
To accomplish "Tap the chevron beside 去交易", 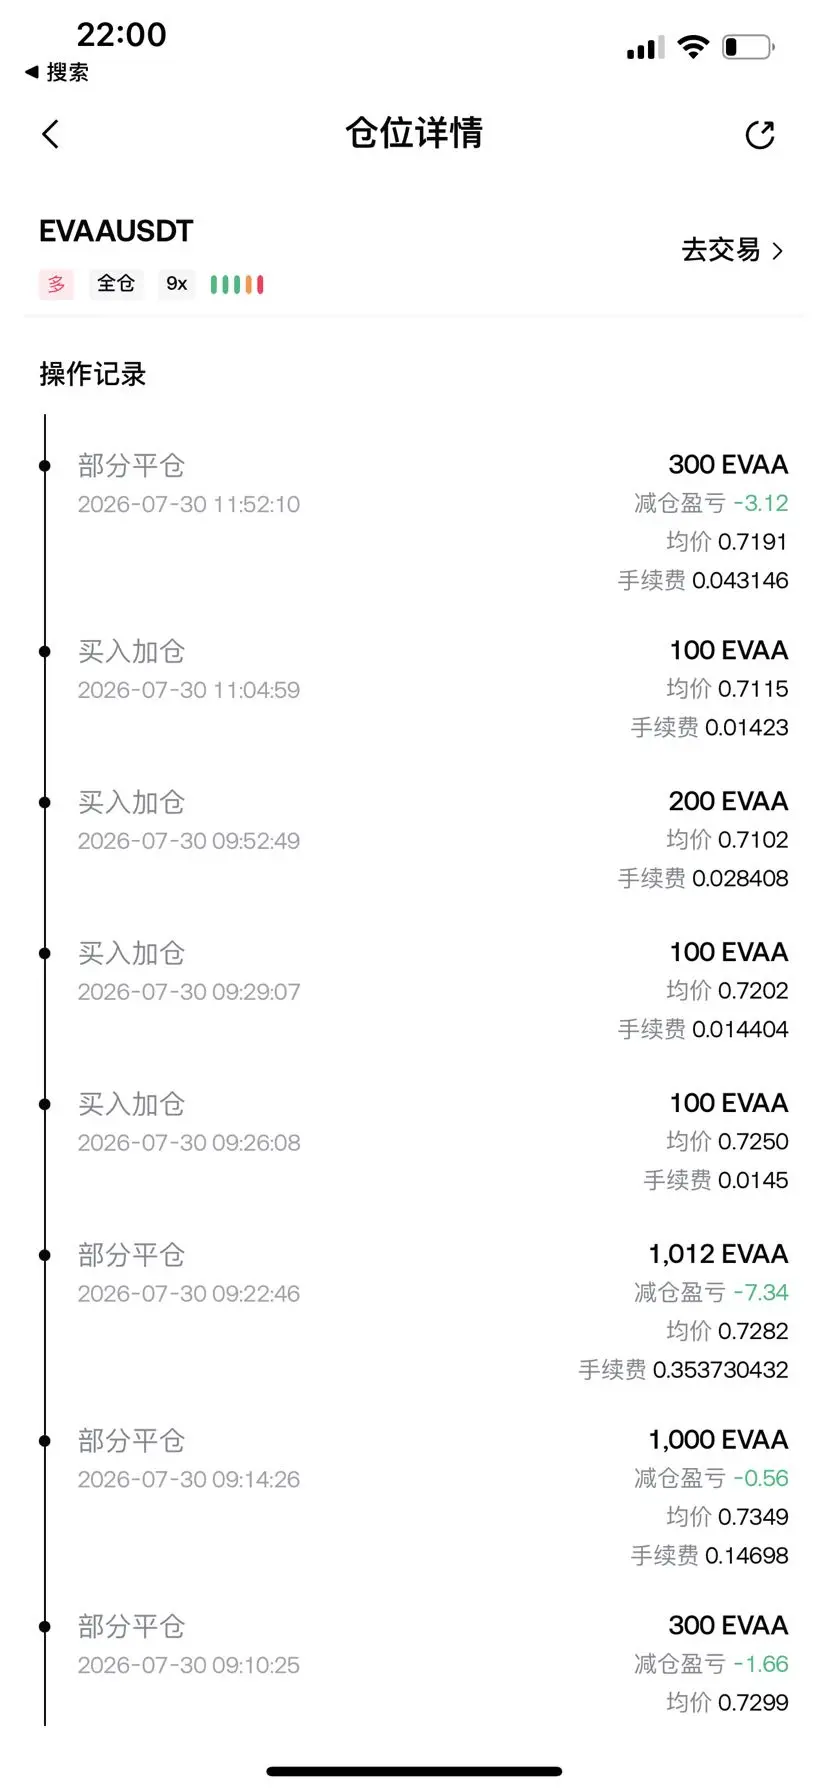I will pyautogui.click(x=778, y=250).
